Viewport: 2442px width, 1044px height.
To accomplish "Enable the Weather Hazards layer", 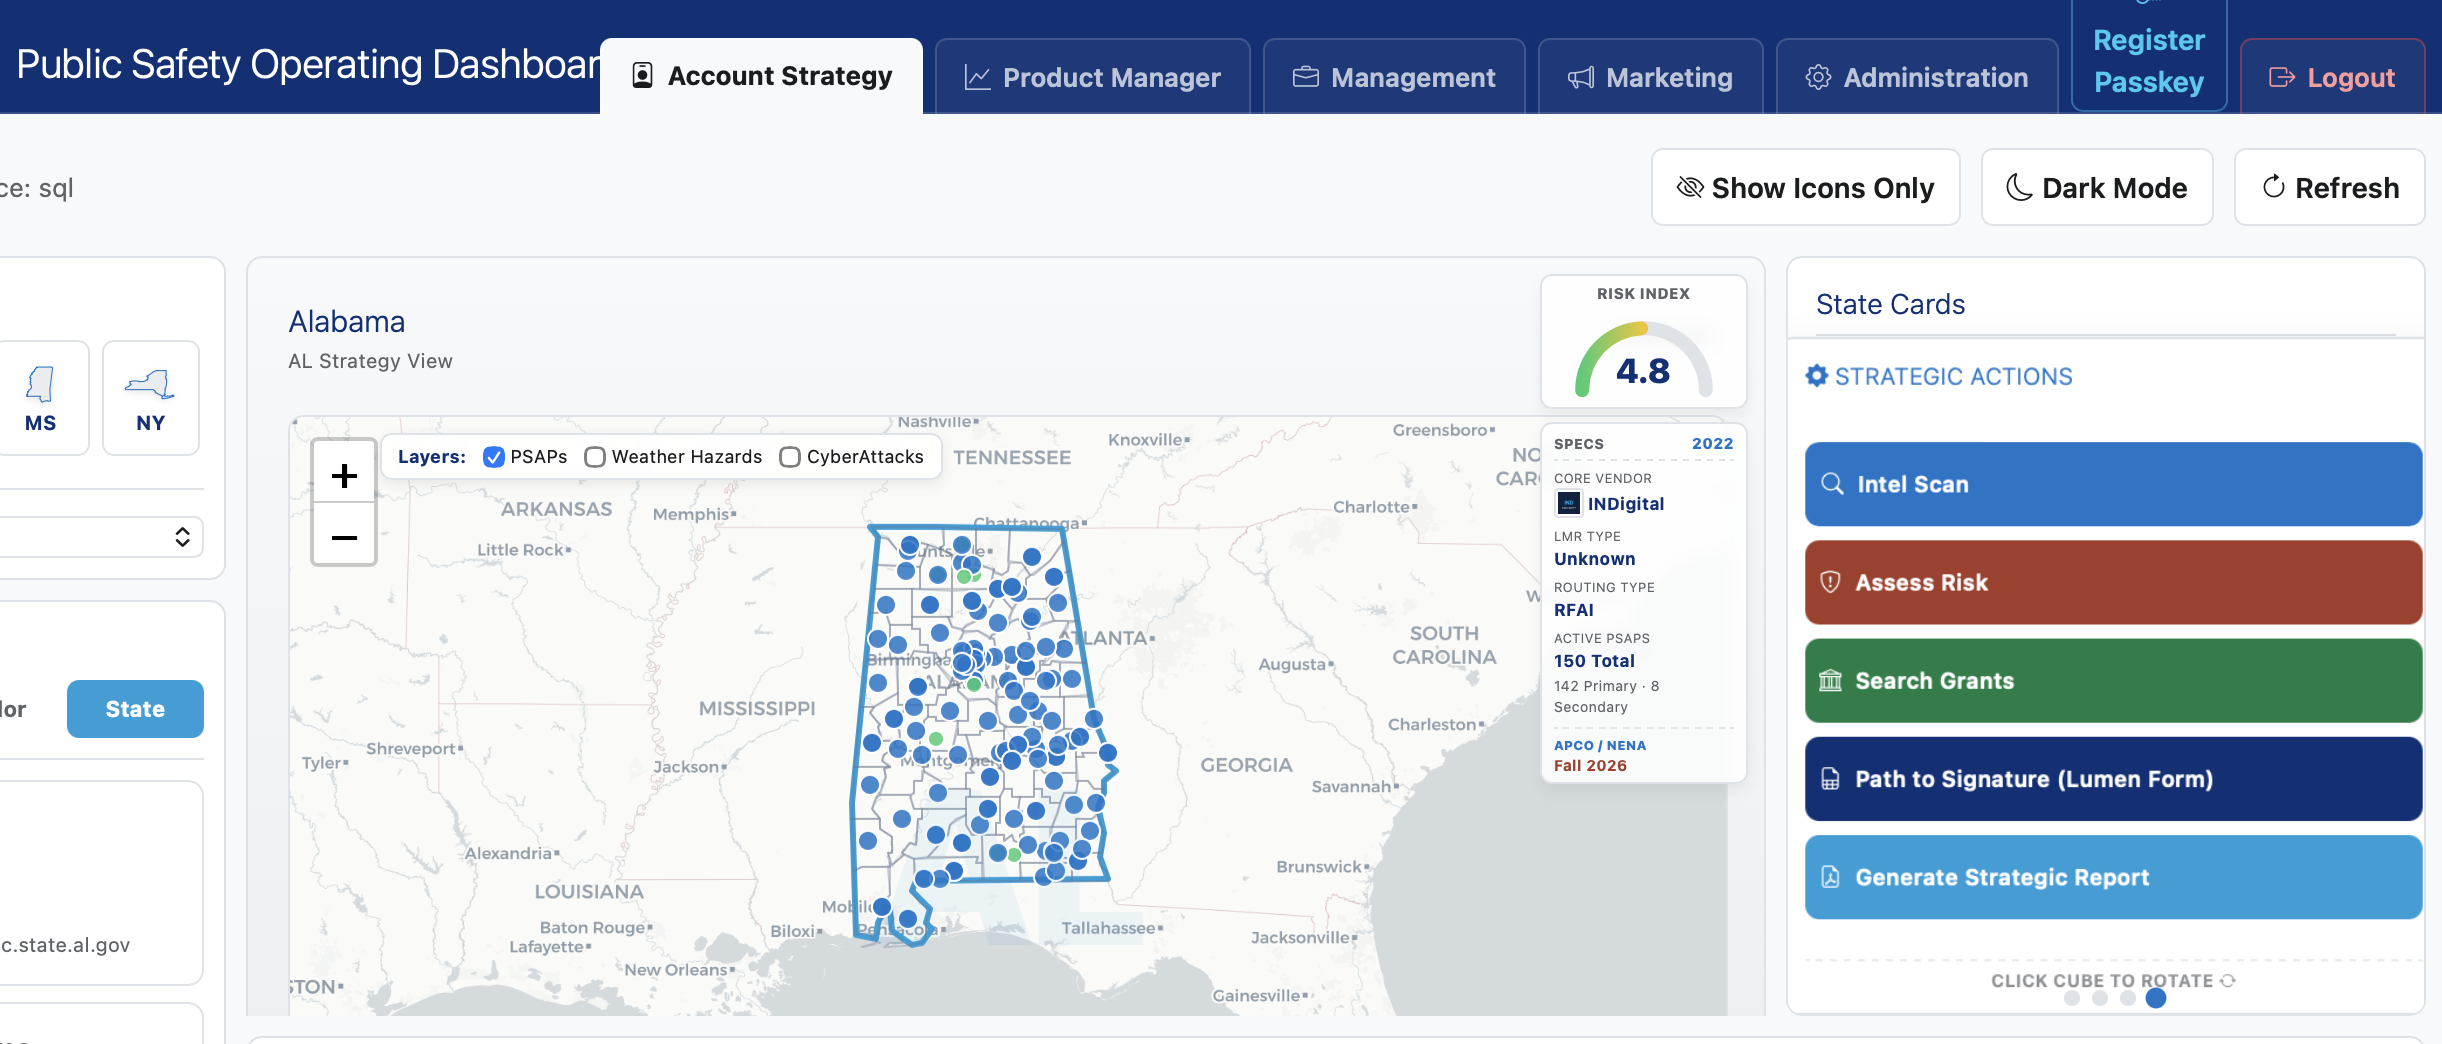I will pyautogui.click(x=595, y=457).
